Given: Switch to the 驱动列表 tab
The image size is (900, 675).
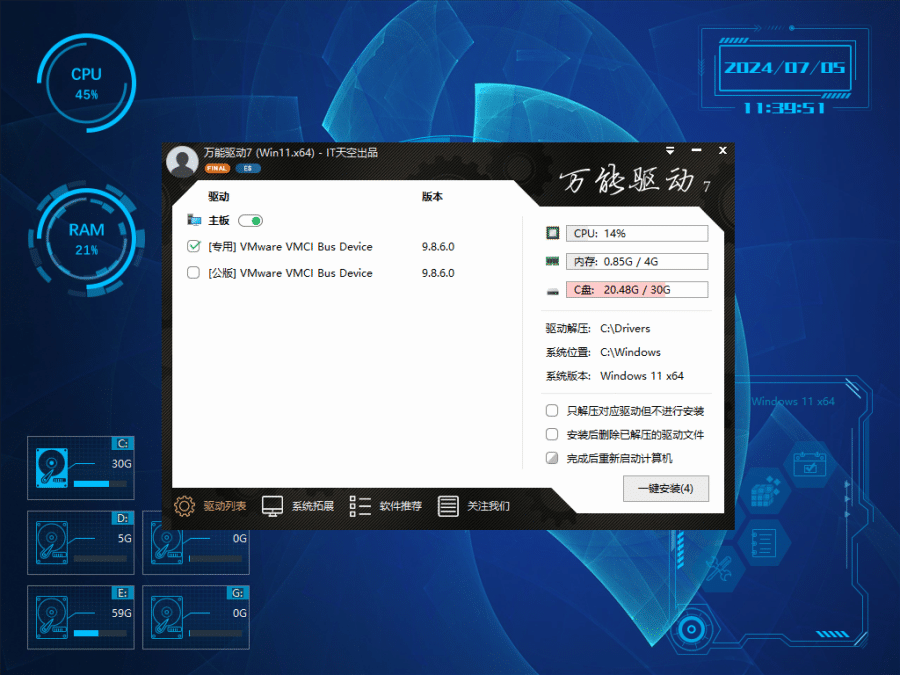Looking at the screenshot, I should (x=224, y=506).
